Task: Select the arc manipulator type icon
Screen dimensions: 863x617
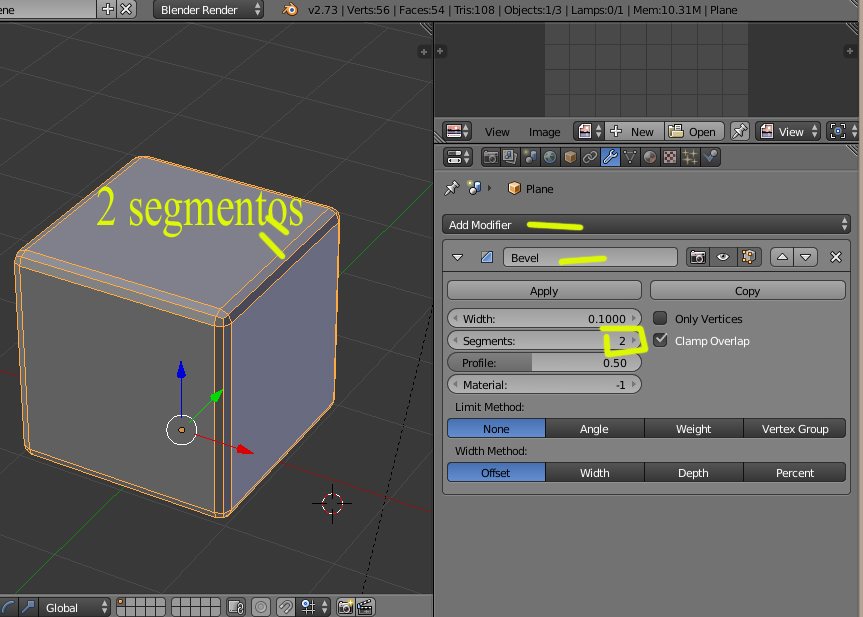Action: [9, 607]
